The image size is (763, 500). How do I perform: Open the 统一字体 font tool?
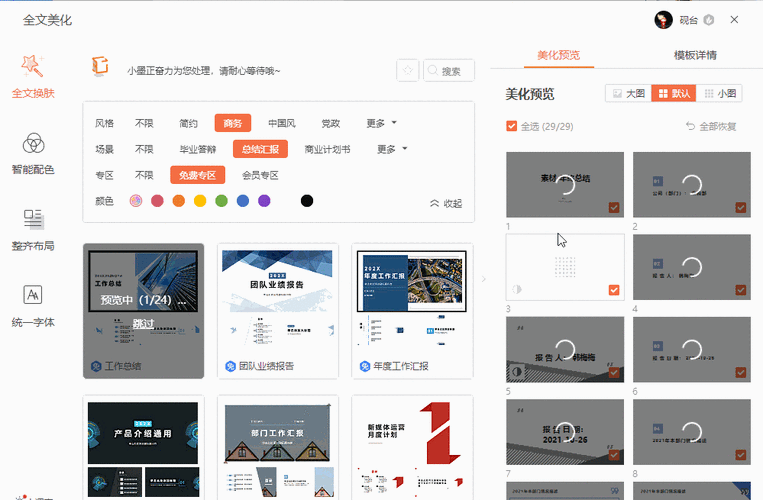click(33, 306)
